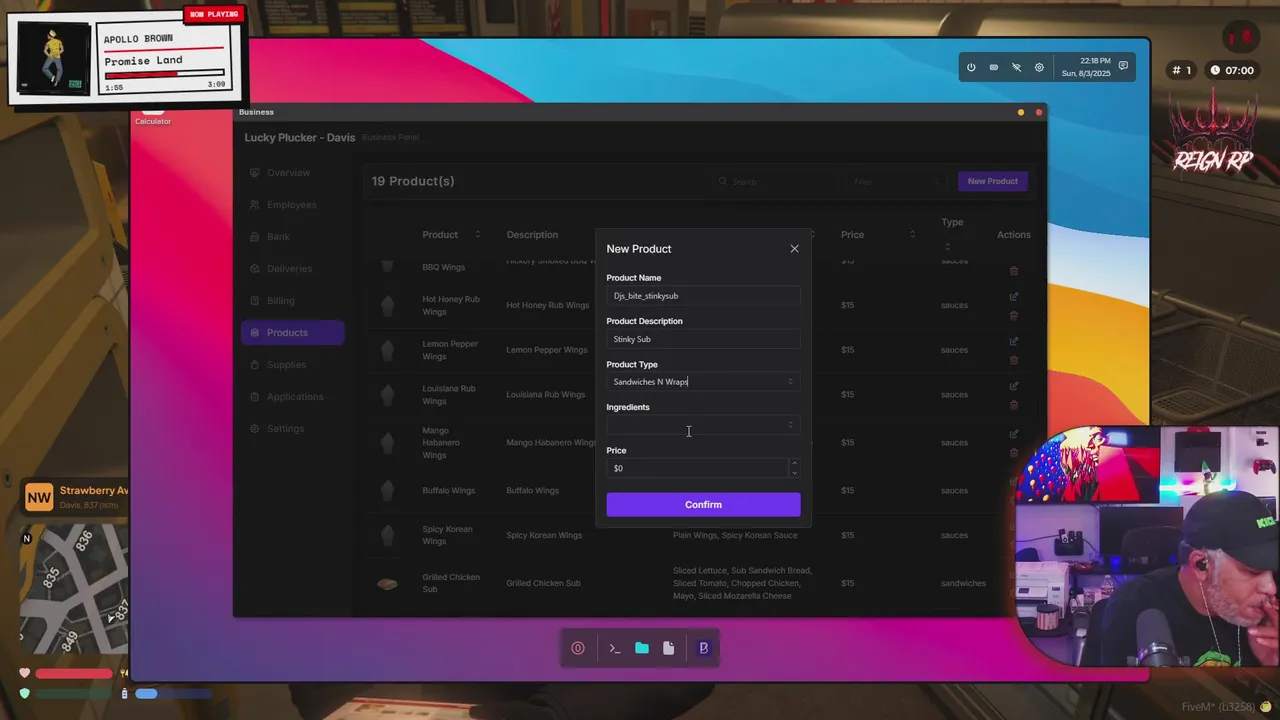Open the notifications chat icon in tray

1123,66
